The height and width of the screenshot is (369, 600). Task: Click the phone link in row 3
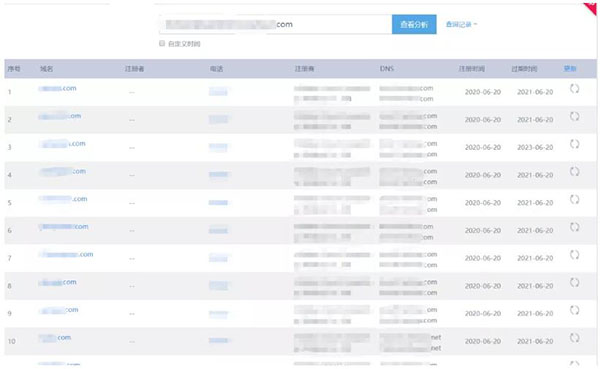(218, 147)
